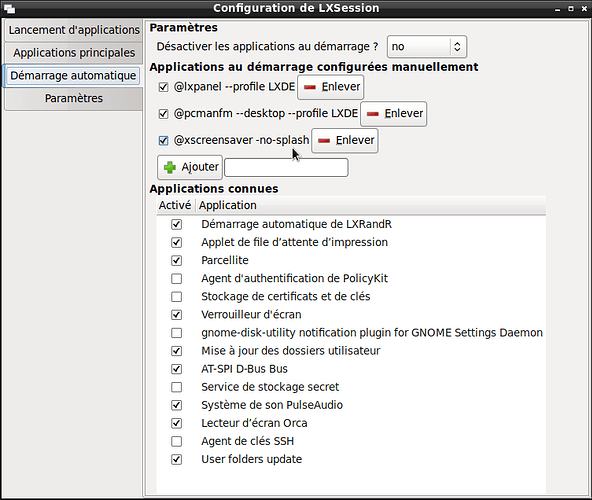Click 'Démarrage automatique de LXRandR' row label

pos(296,224)
